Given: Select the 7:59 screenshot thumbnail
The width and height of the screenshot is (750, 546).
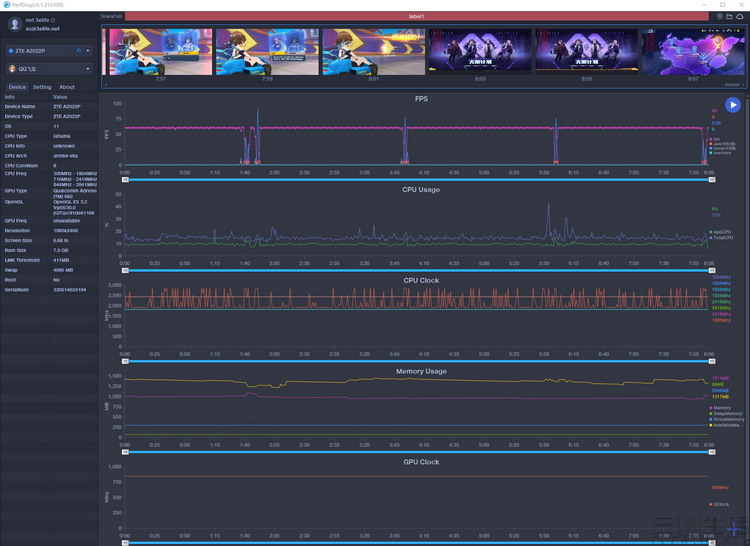Looking at the screenshot, I should pyautogui.click(x=267, y=52).
